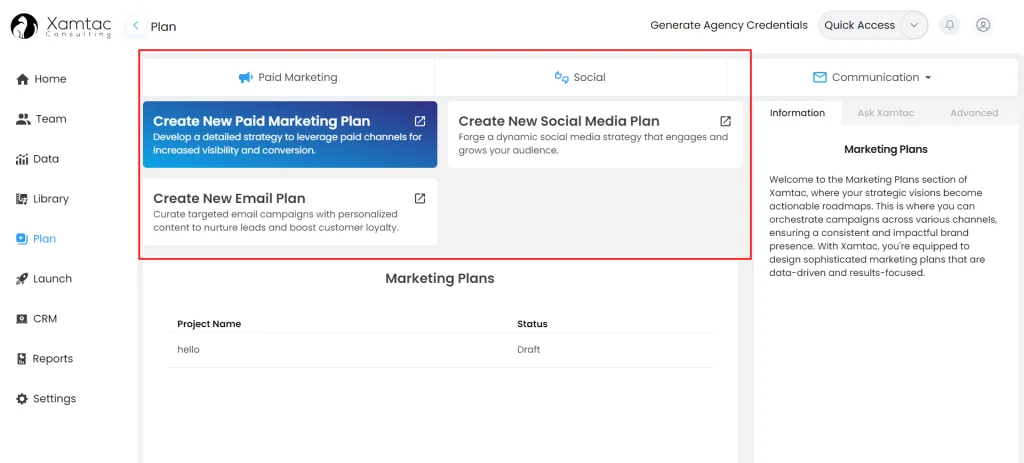1024x463 pixels.
Task: Click the notification bell icon
Action: (949, 25)
